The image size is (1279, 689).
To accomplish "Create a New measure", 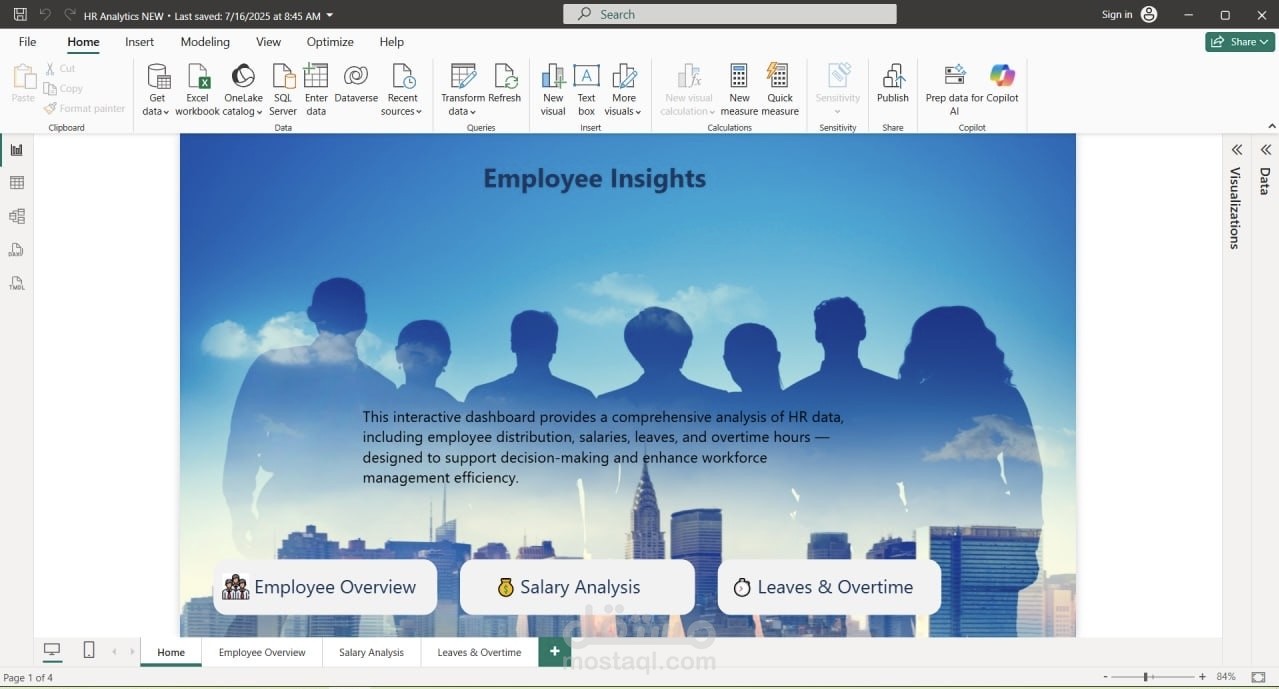I will [739, 90].
